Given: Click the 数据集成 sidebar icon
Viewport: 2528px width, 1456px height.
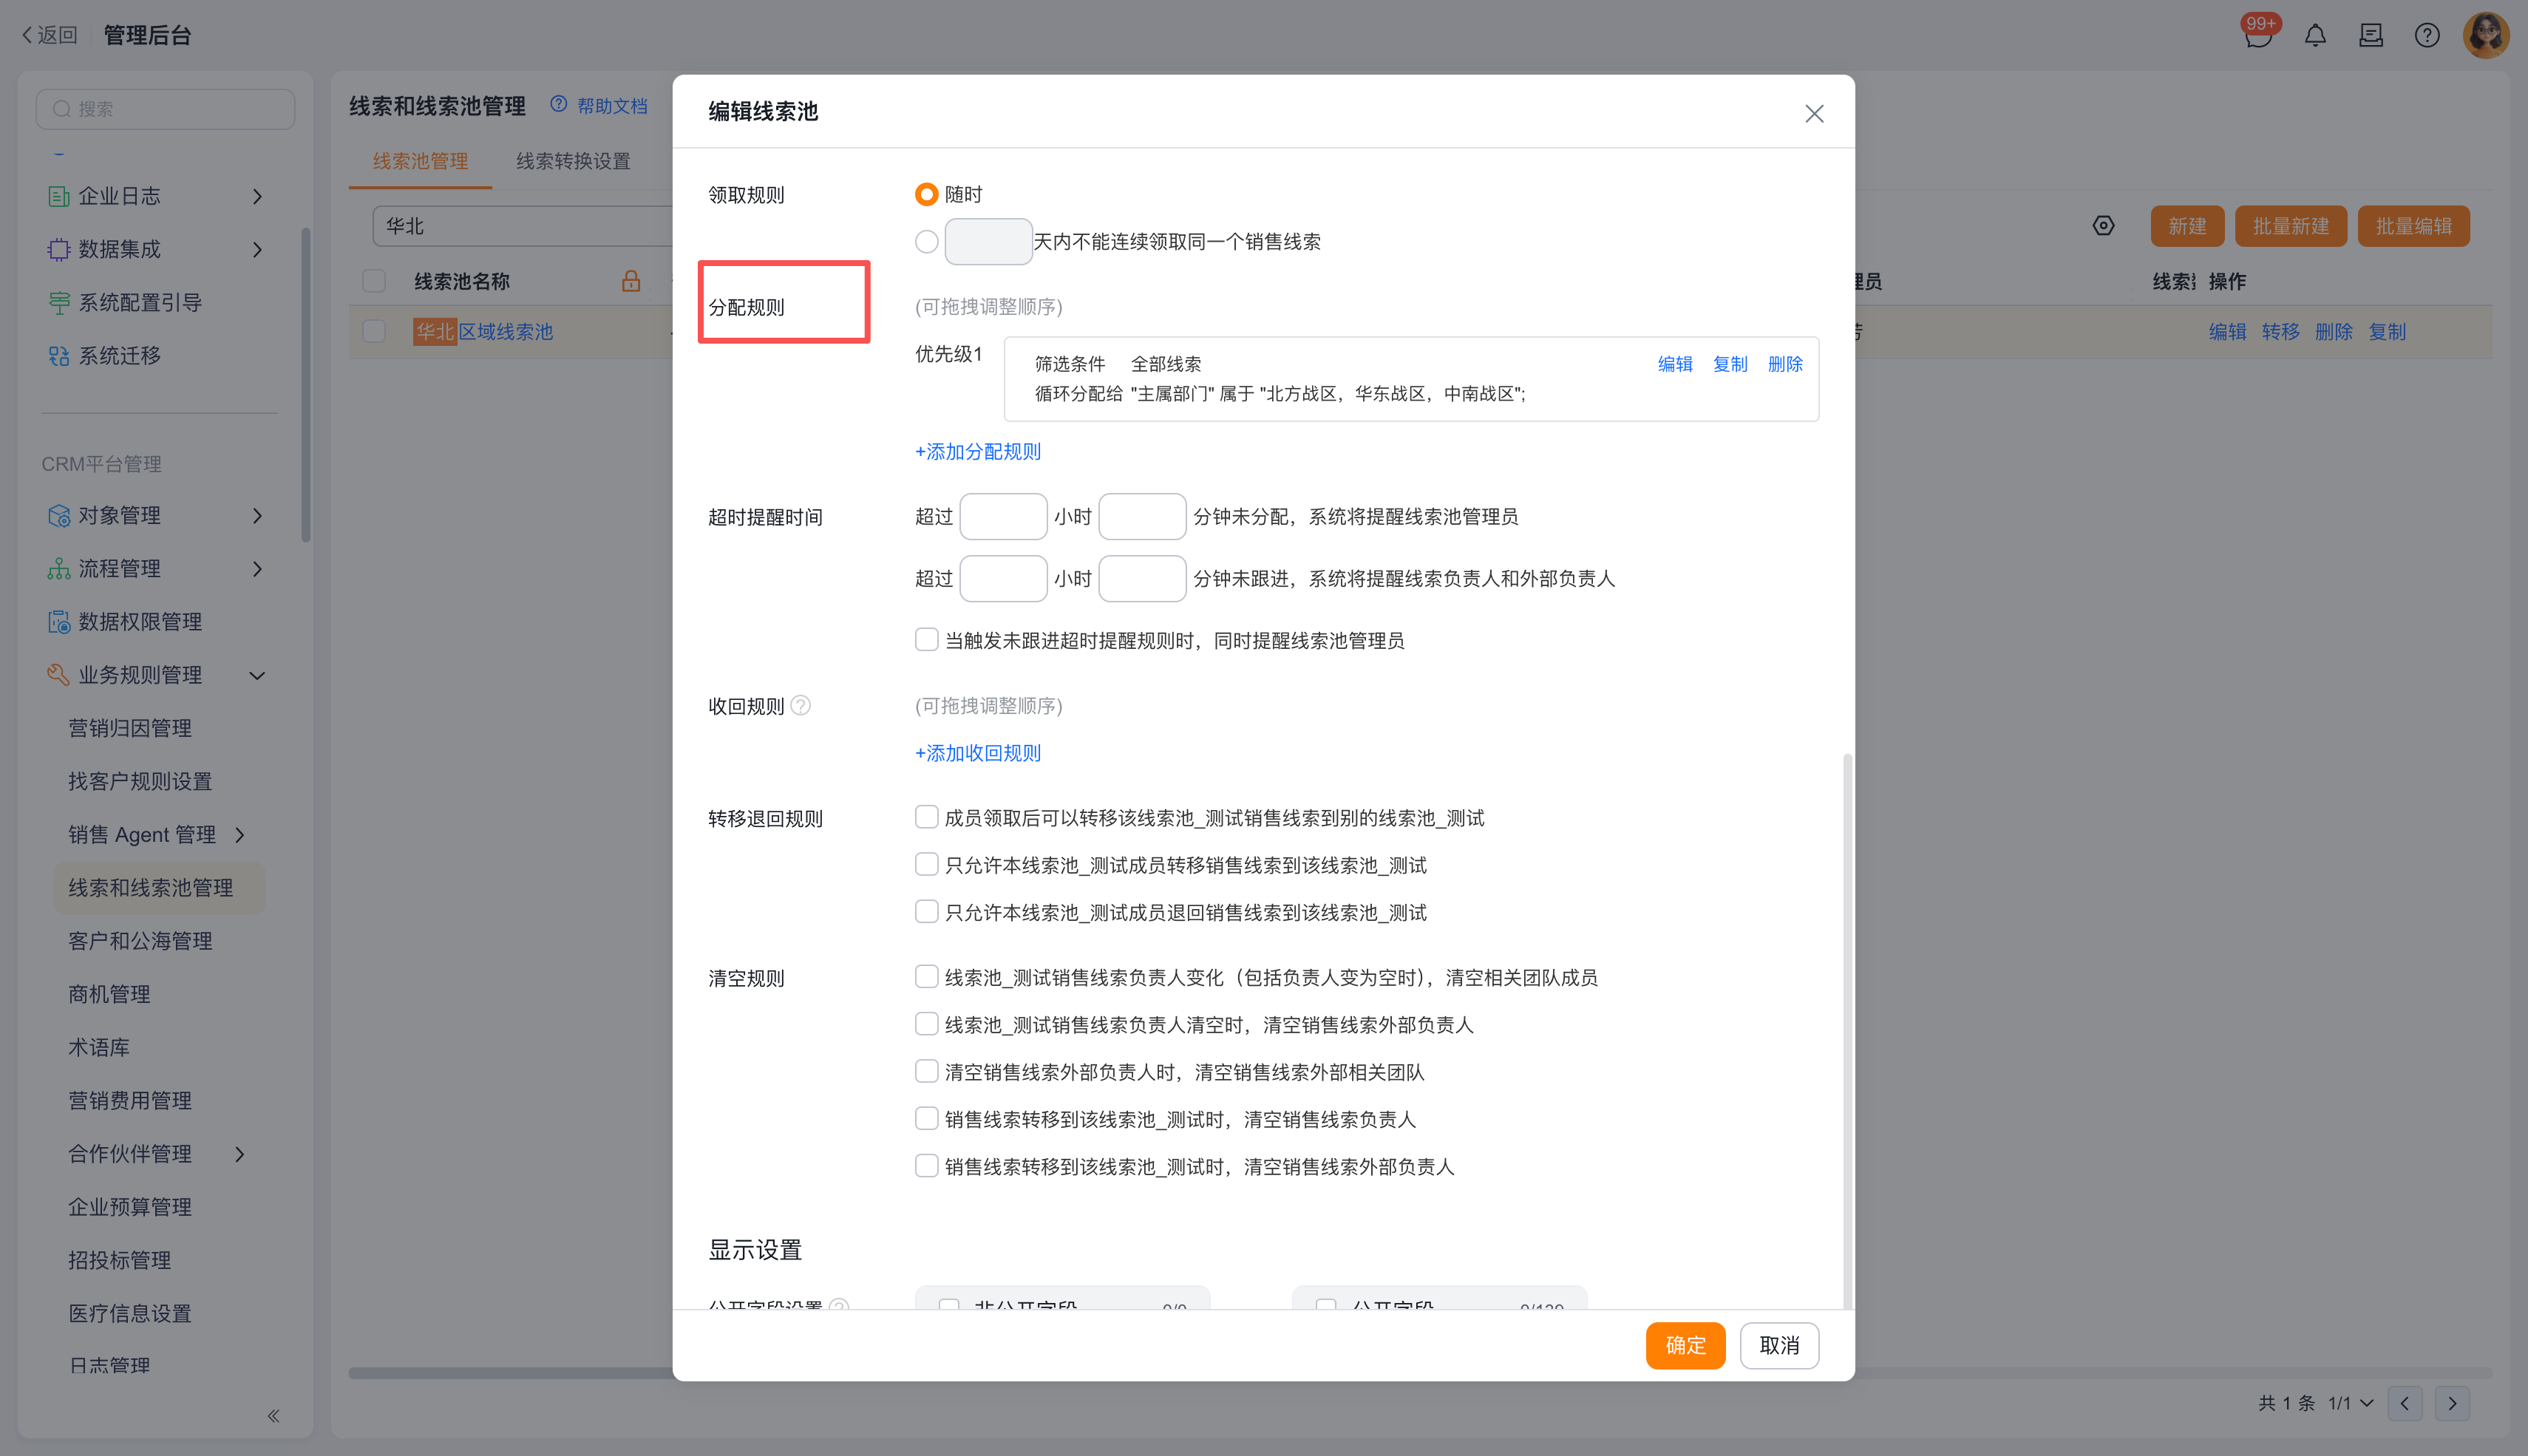Looking at the screenshot, I should pos(59,249).
